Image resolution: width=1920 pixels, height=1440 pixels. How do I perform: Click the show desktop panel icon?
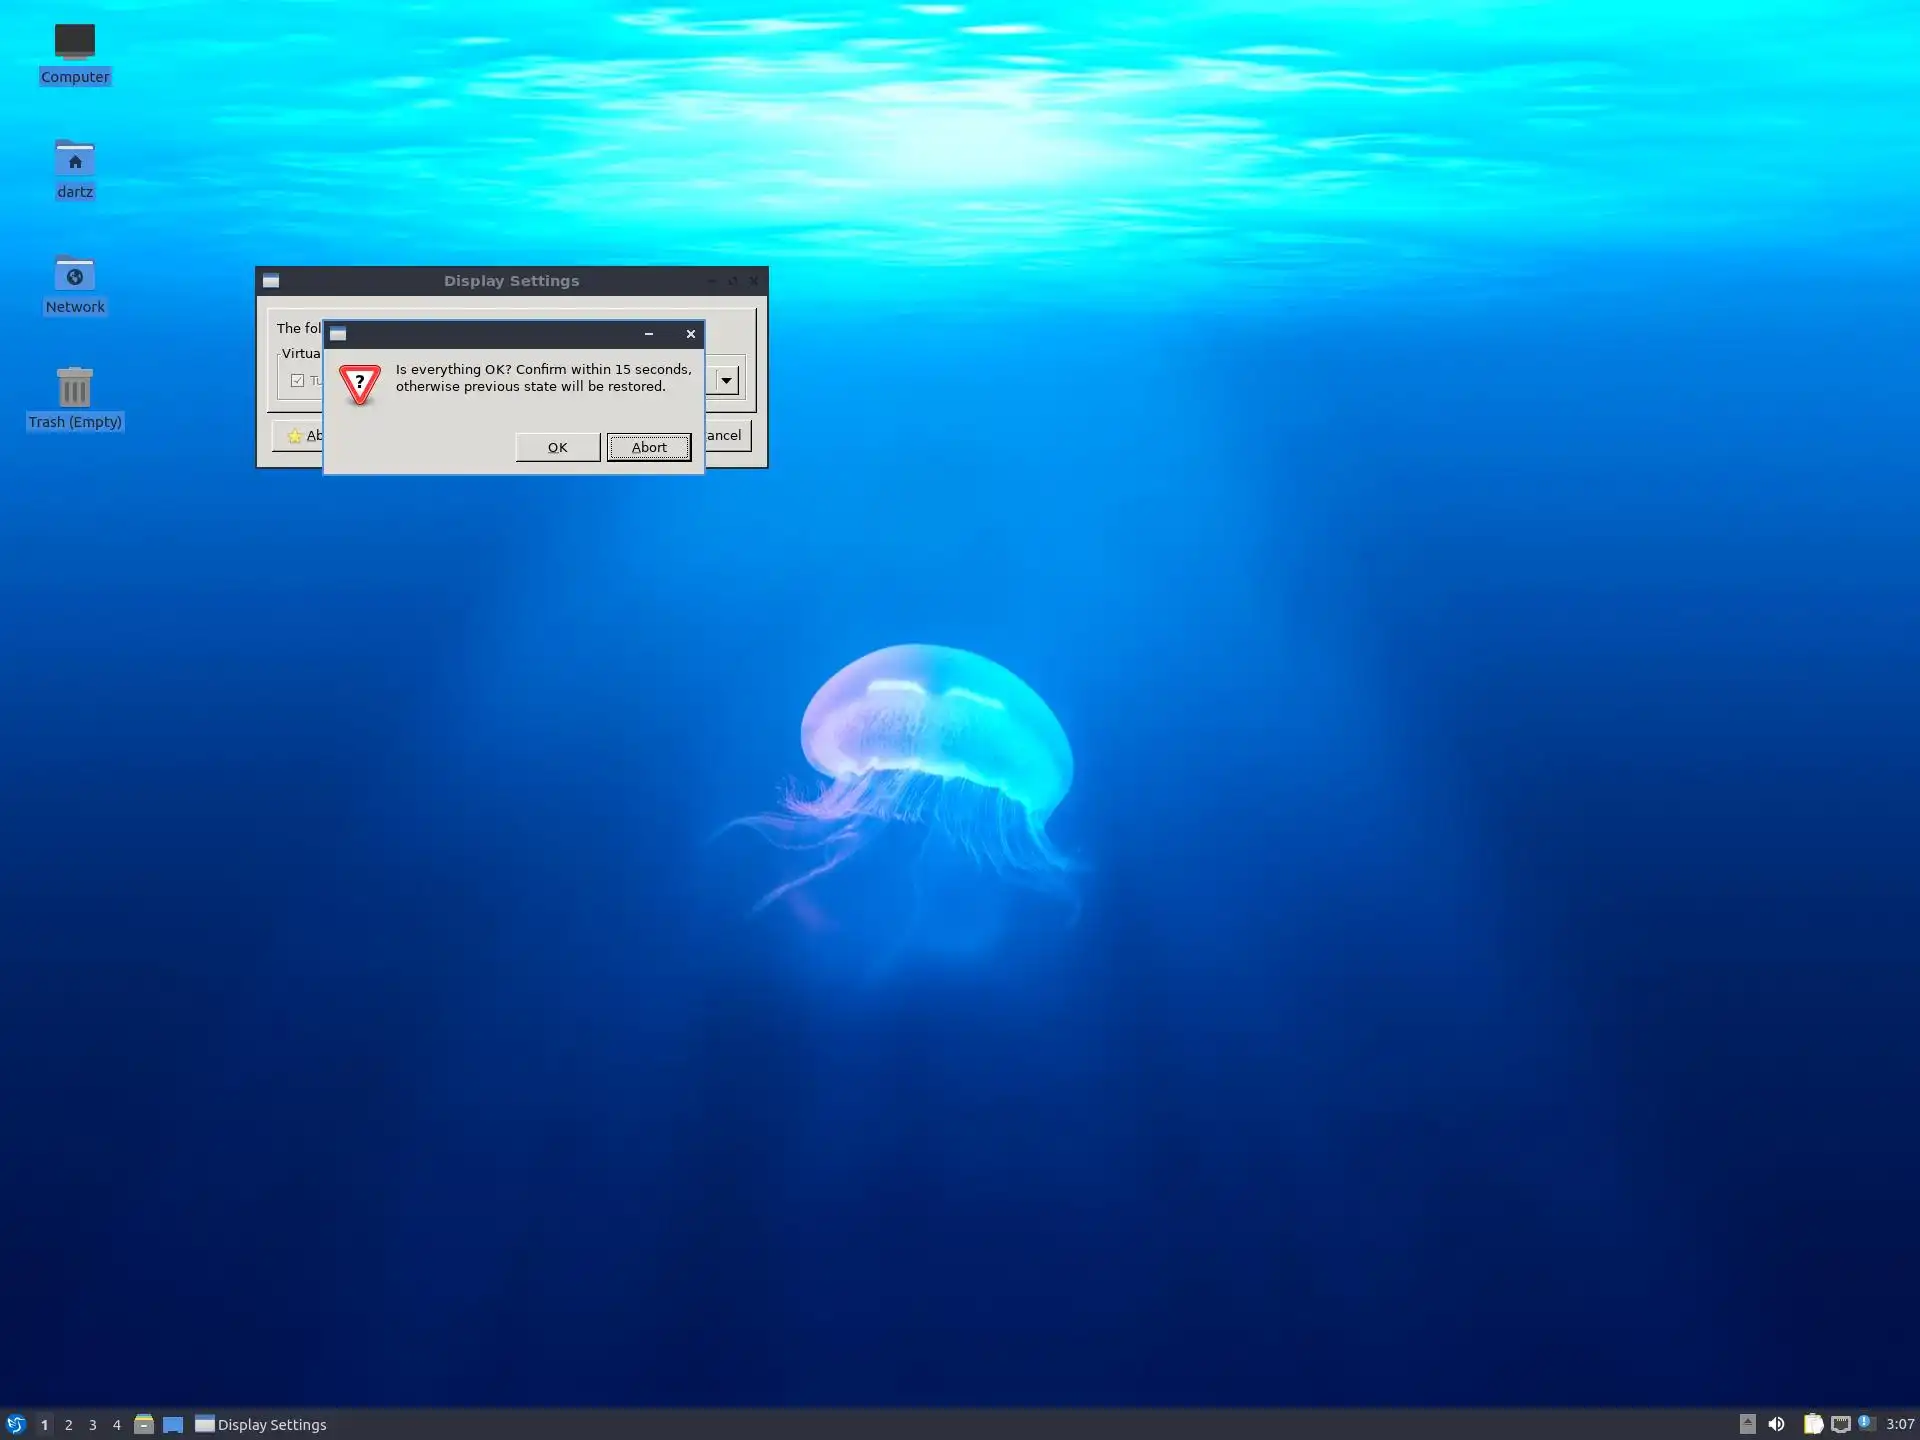point(173,1424)
